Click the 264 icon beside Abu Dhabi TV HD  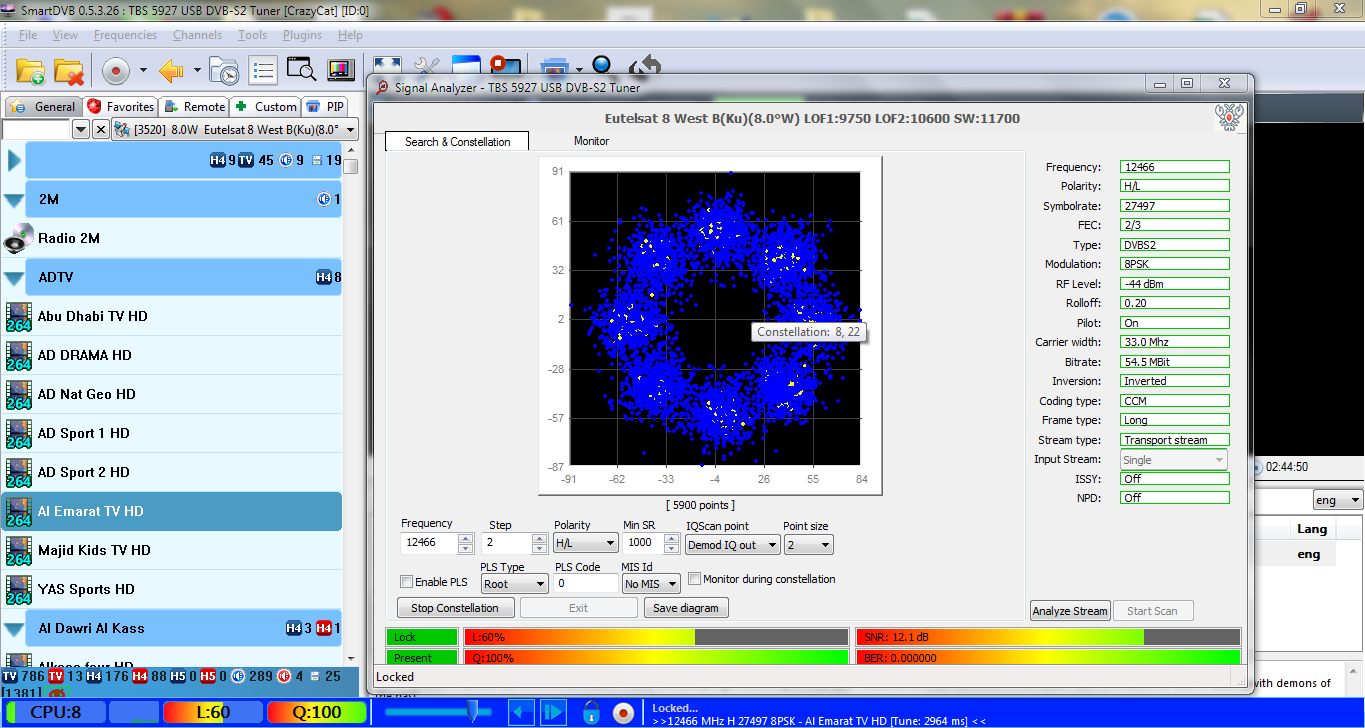pos(18,316)
